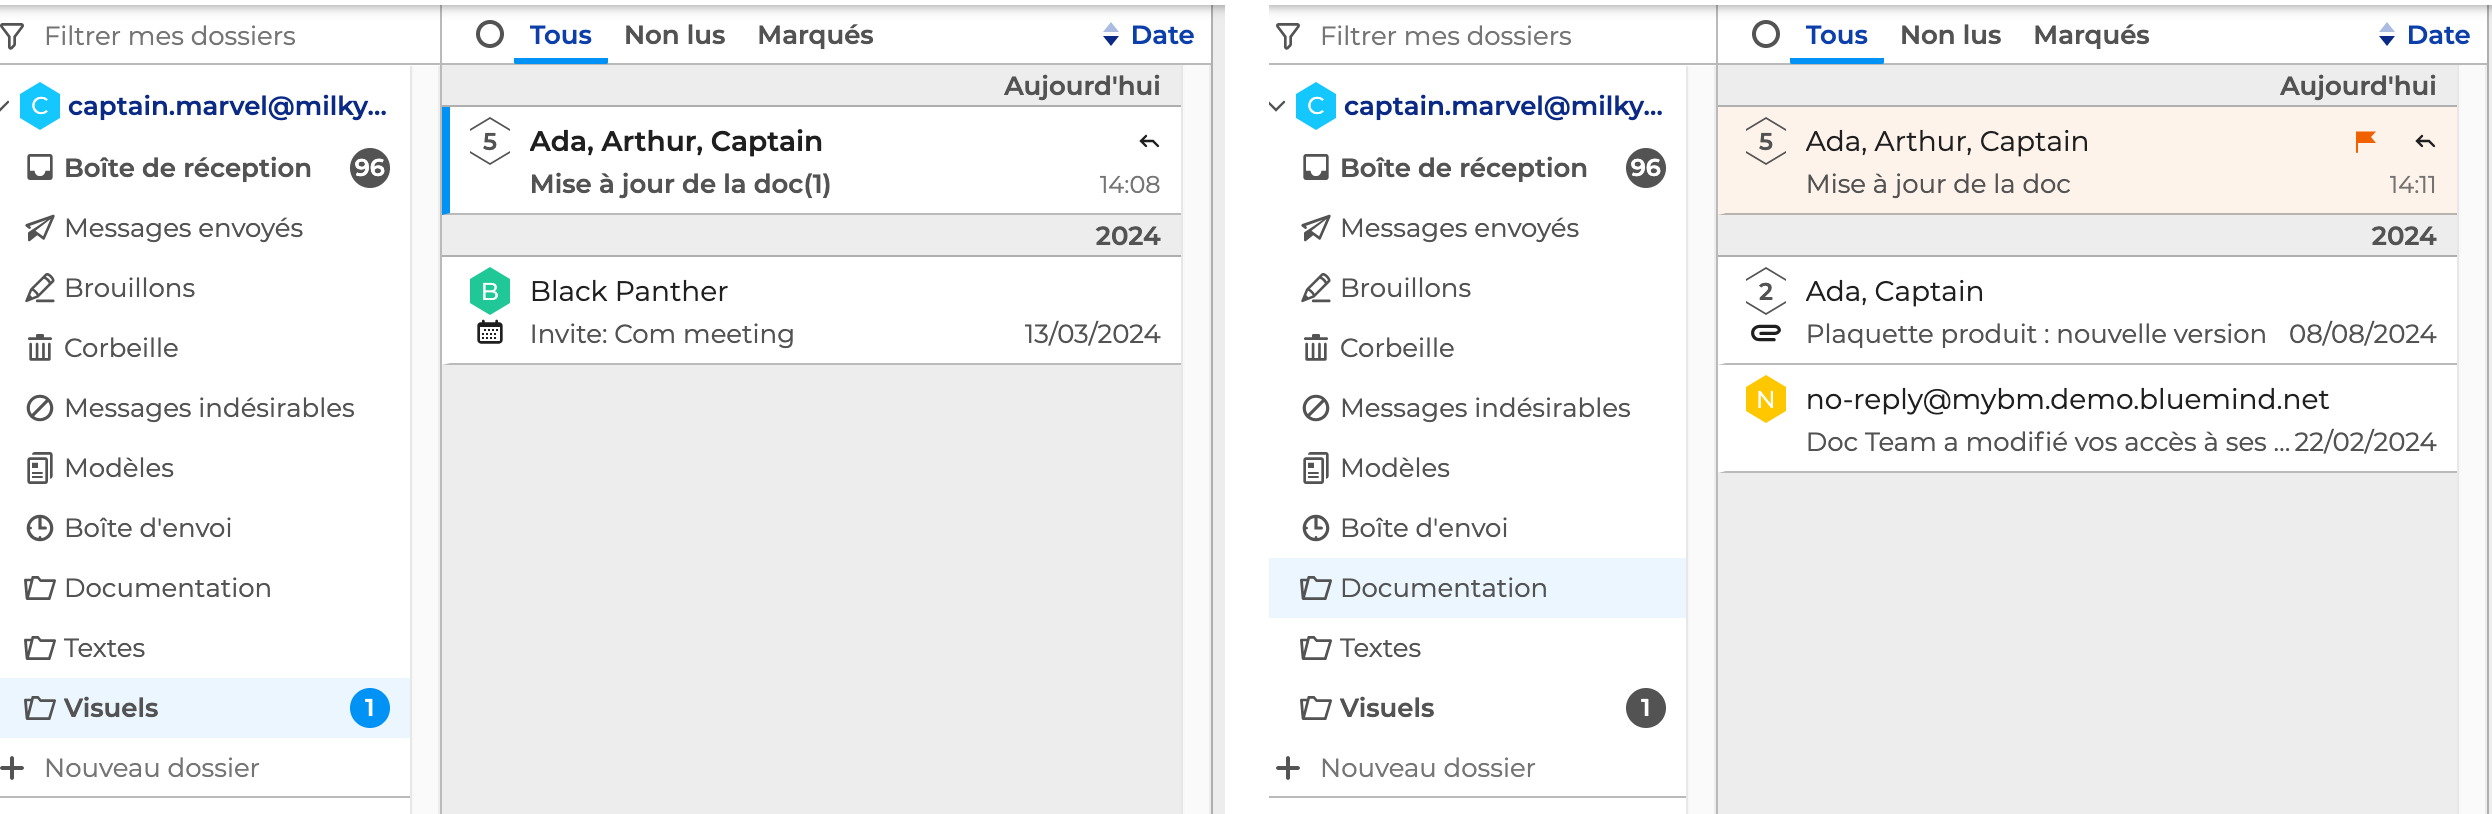Click the reply arrow on the 14:08 conversation

tap(1149, 141)
